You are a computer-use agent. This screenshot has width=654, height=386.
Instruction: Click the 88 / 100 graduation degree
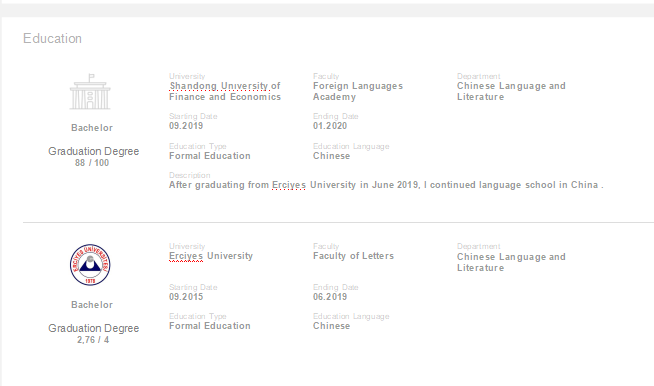coord(92,163)
